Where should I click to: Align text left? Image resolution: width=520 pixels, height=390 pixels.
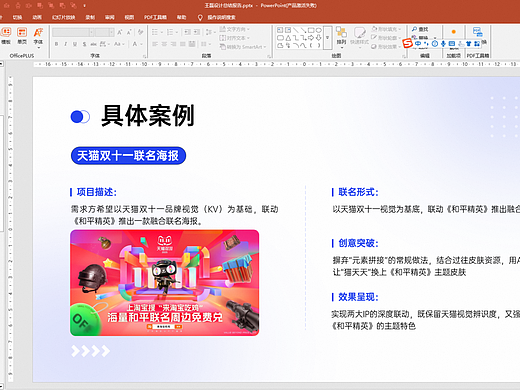[x=155, y=44]
